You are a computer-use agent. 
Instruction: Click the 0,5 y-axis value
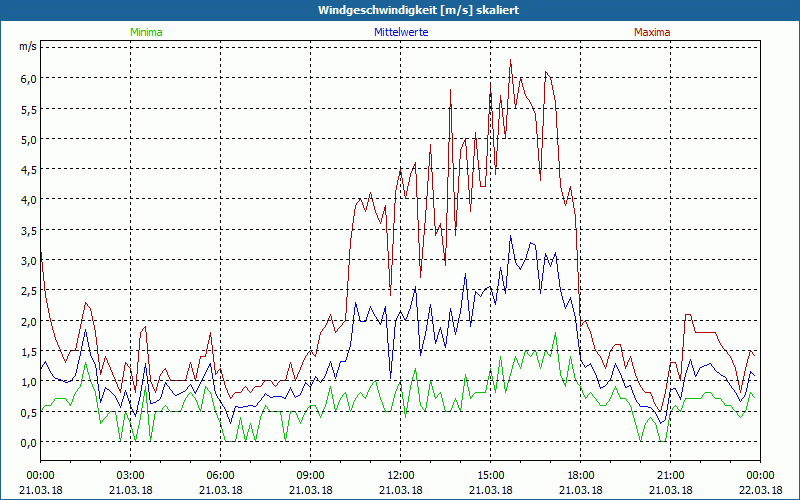coord(29,412)
